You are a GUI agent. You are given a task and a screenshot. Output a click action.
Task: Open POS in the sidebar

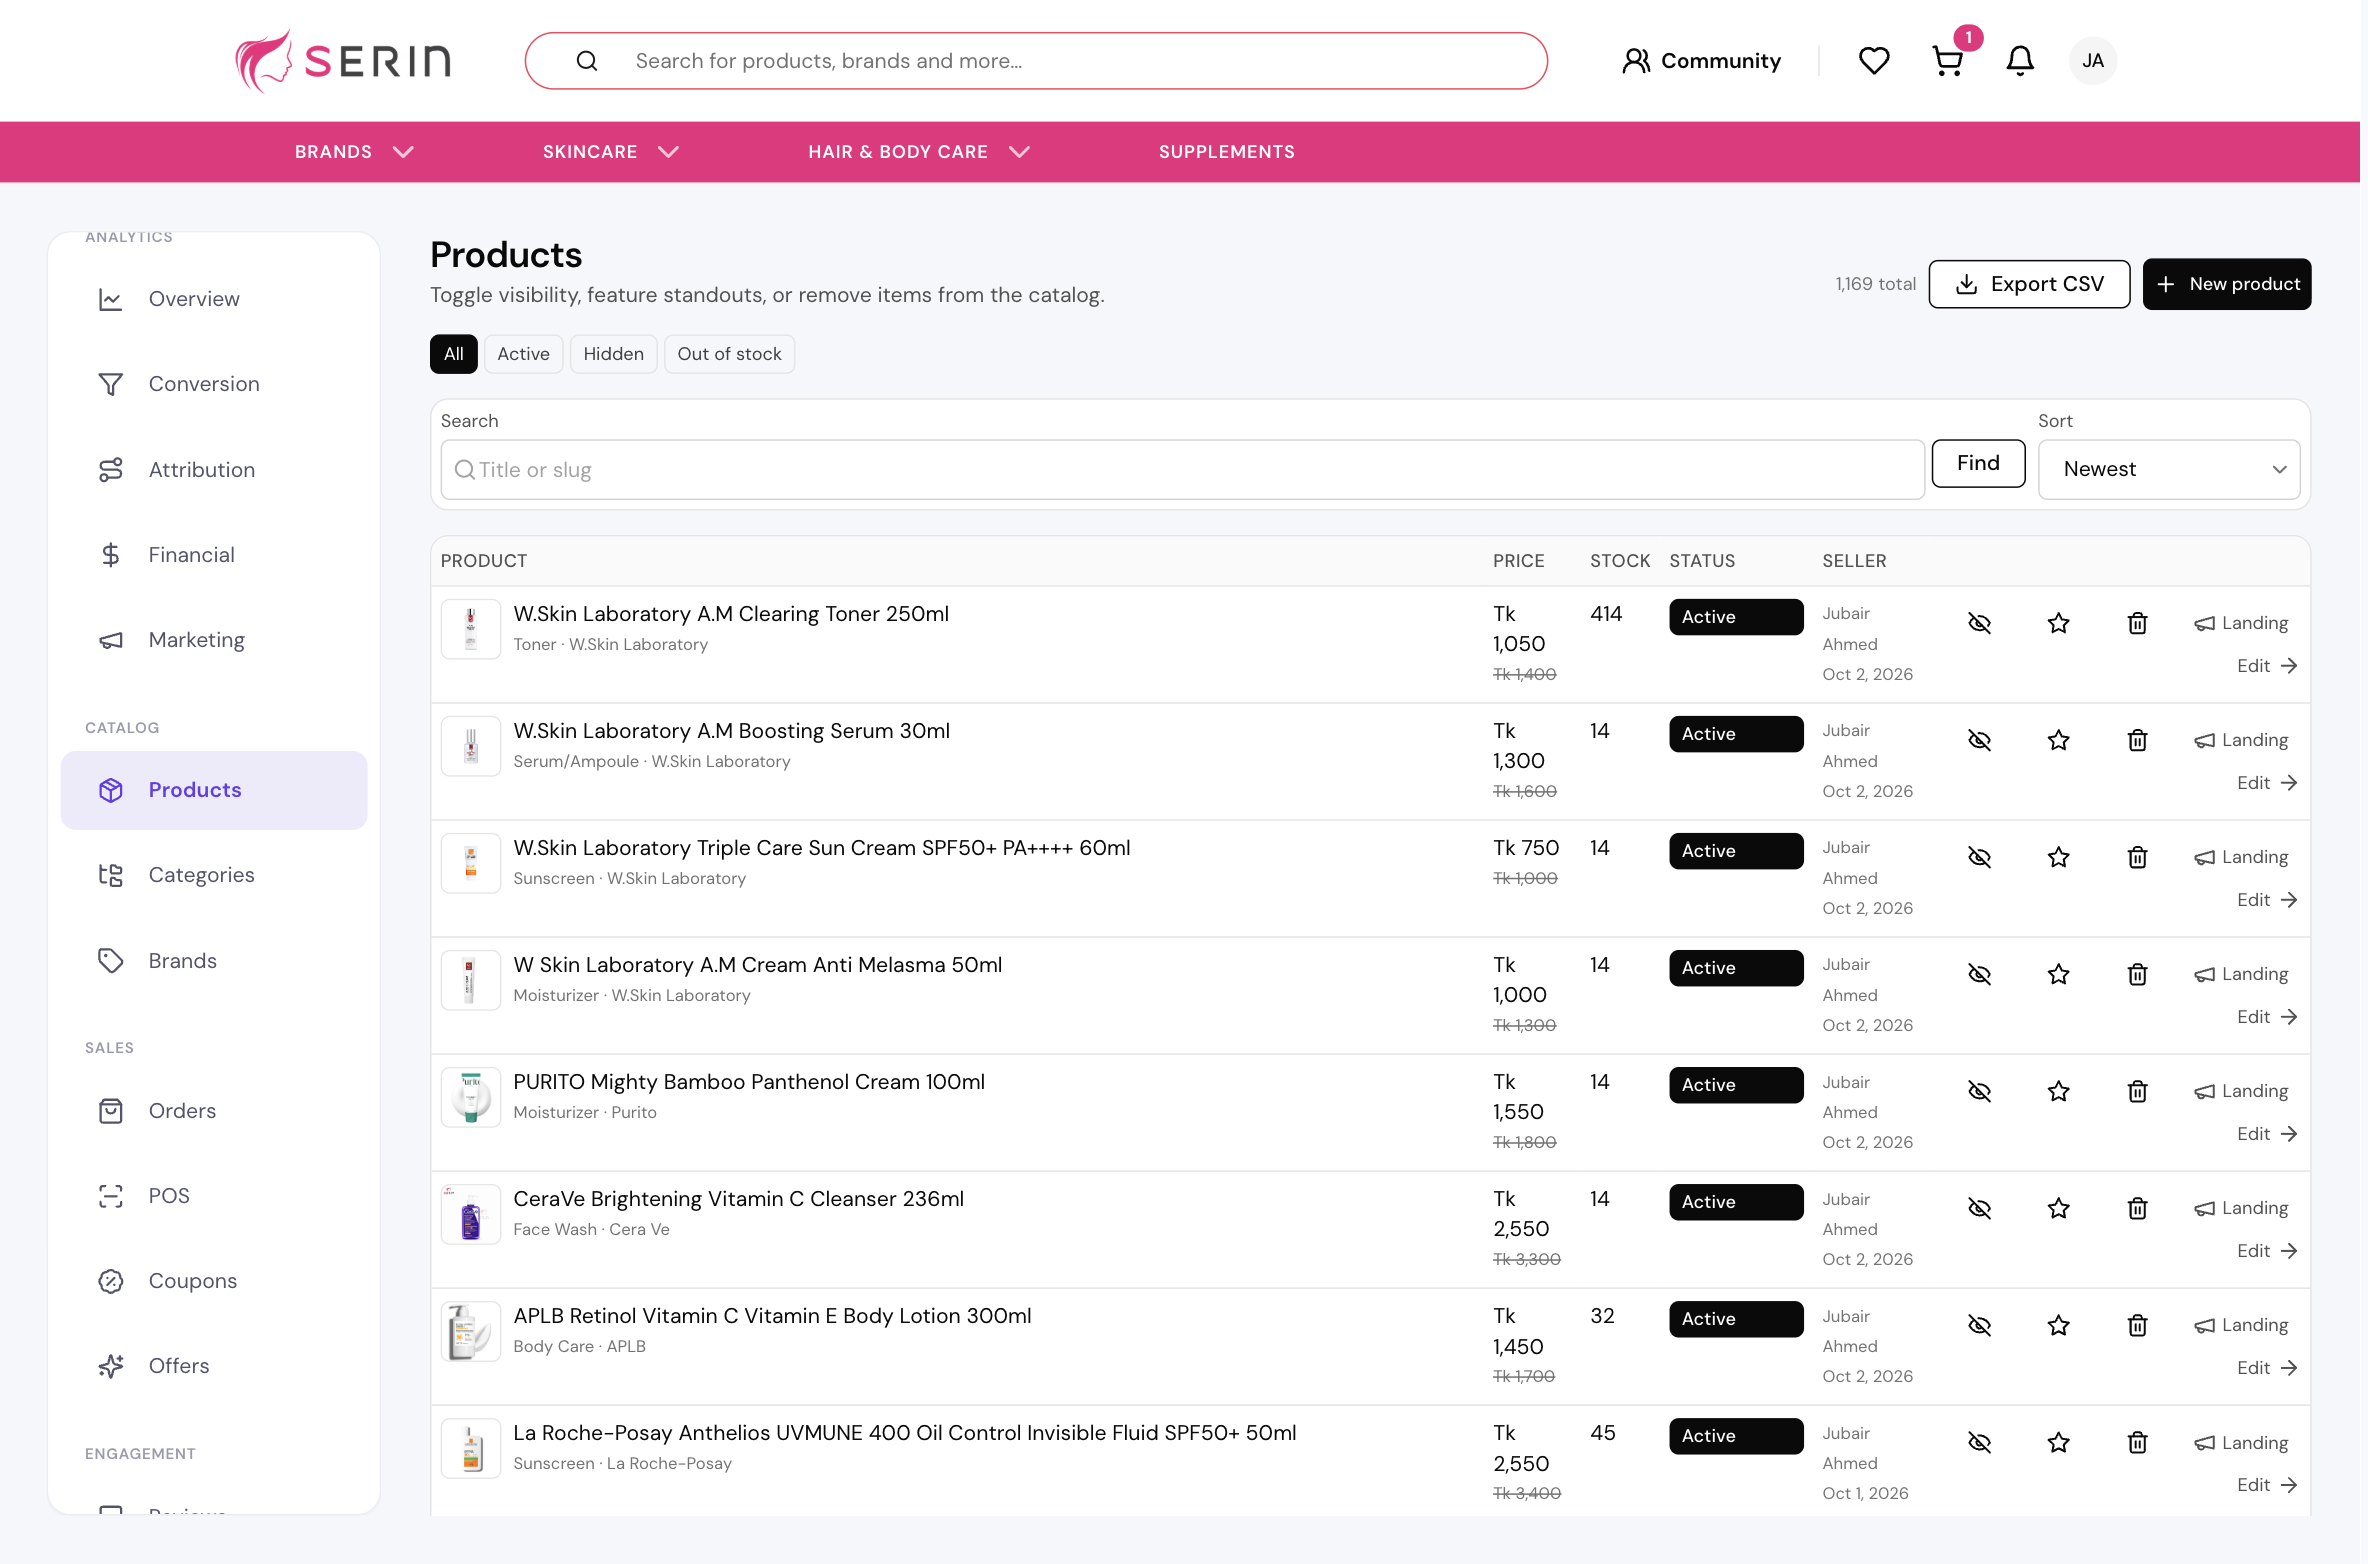[214, 1196]
